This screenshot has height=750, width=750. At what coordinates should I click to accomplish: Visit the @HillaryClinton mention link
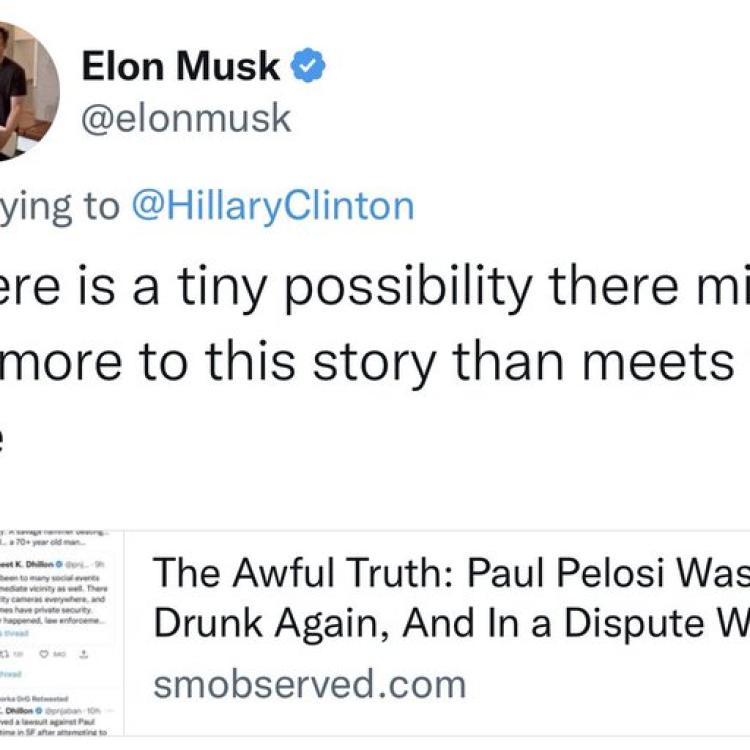[x=273, y=207]
